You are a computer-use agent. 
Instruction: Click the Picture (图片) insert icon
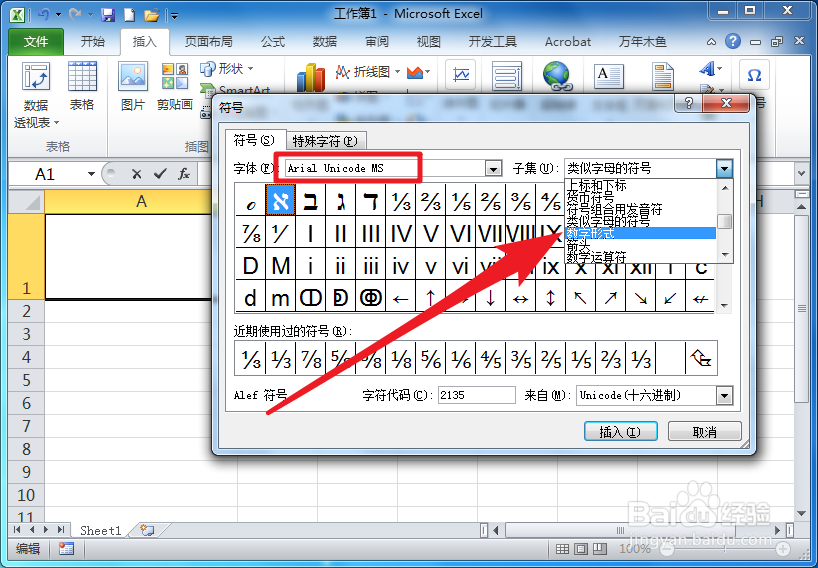[x=133, y=78]
